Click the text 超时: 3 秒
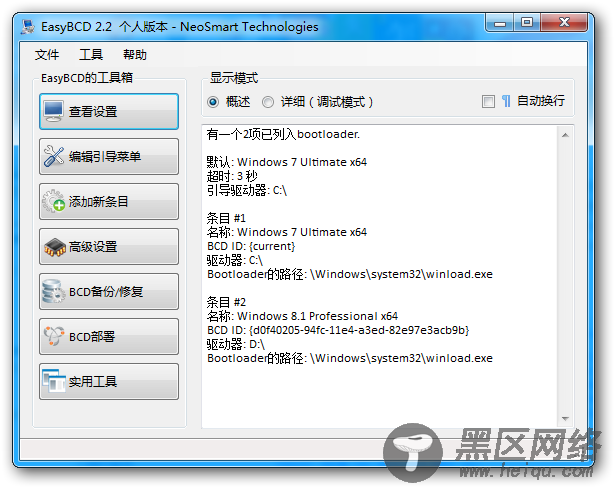The image size is (615, 488). pyautogui.click(x=232, y=176)
